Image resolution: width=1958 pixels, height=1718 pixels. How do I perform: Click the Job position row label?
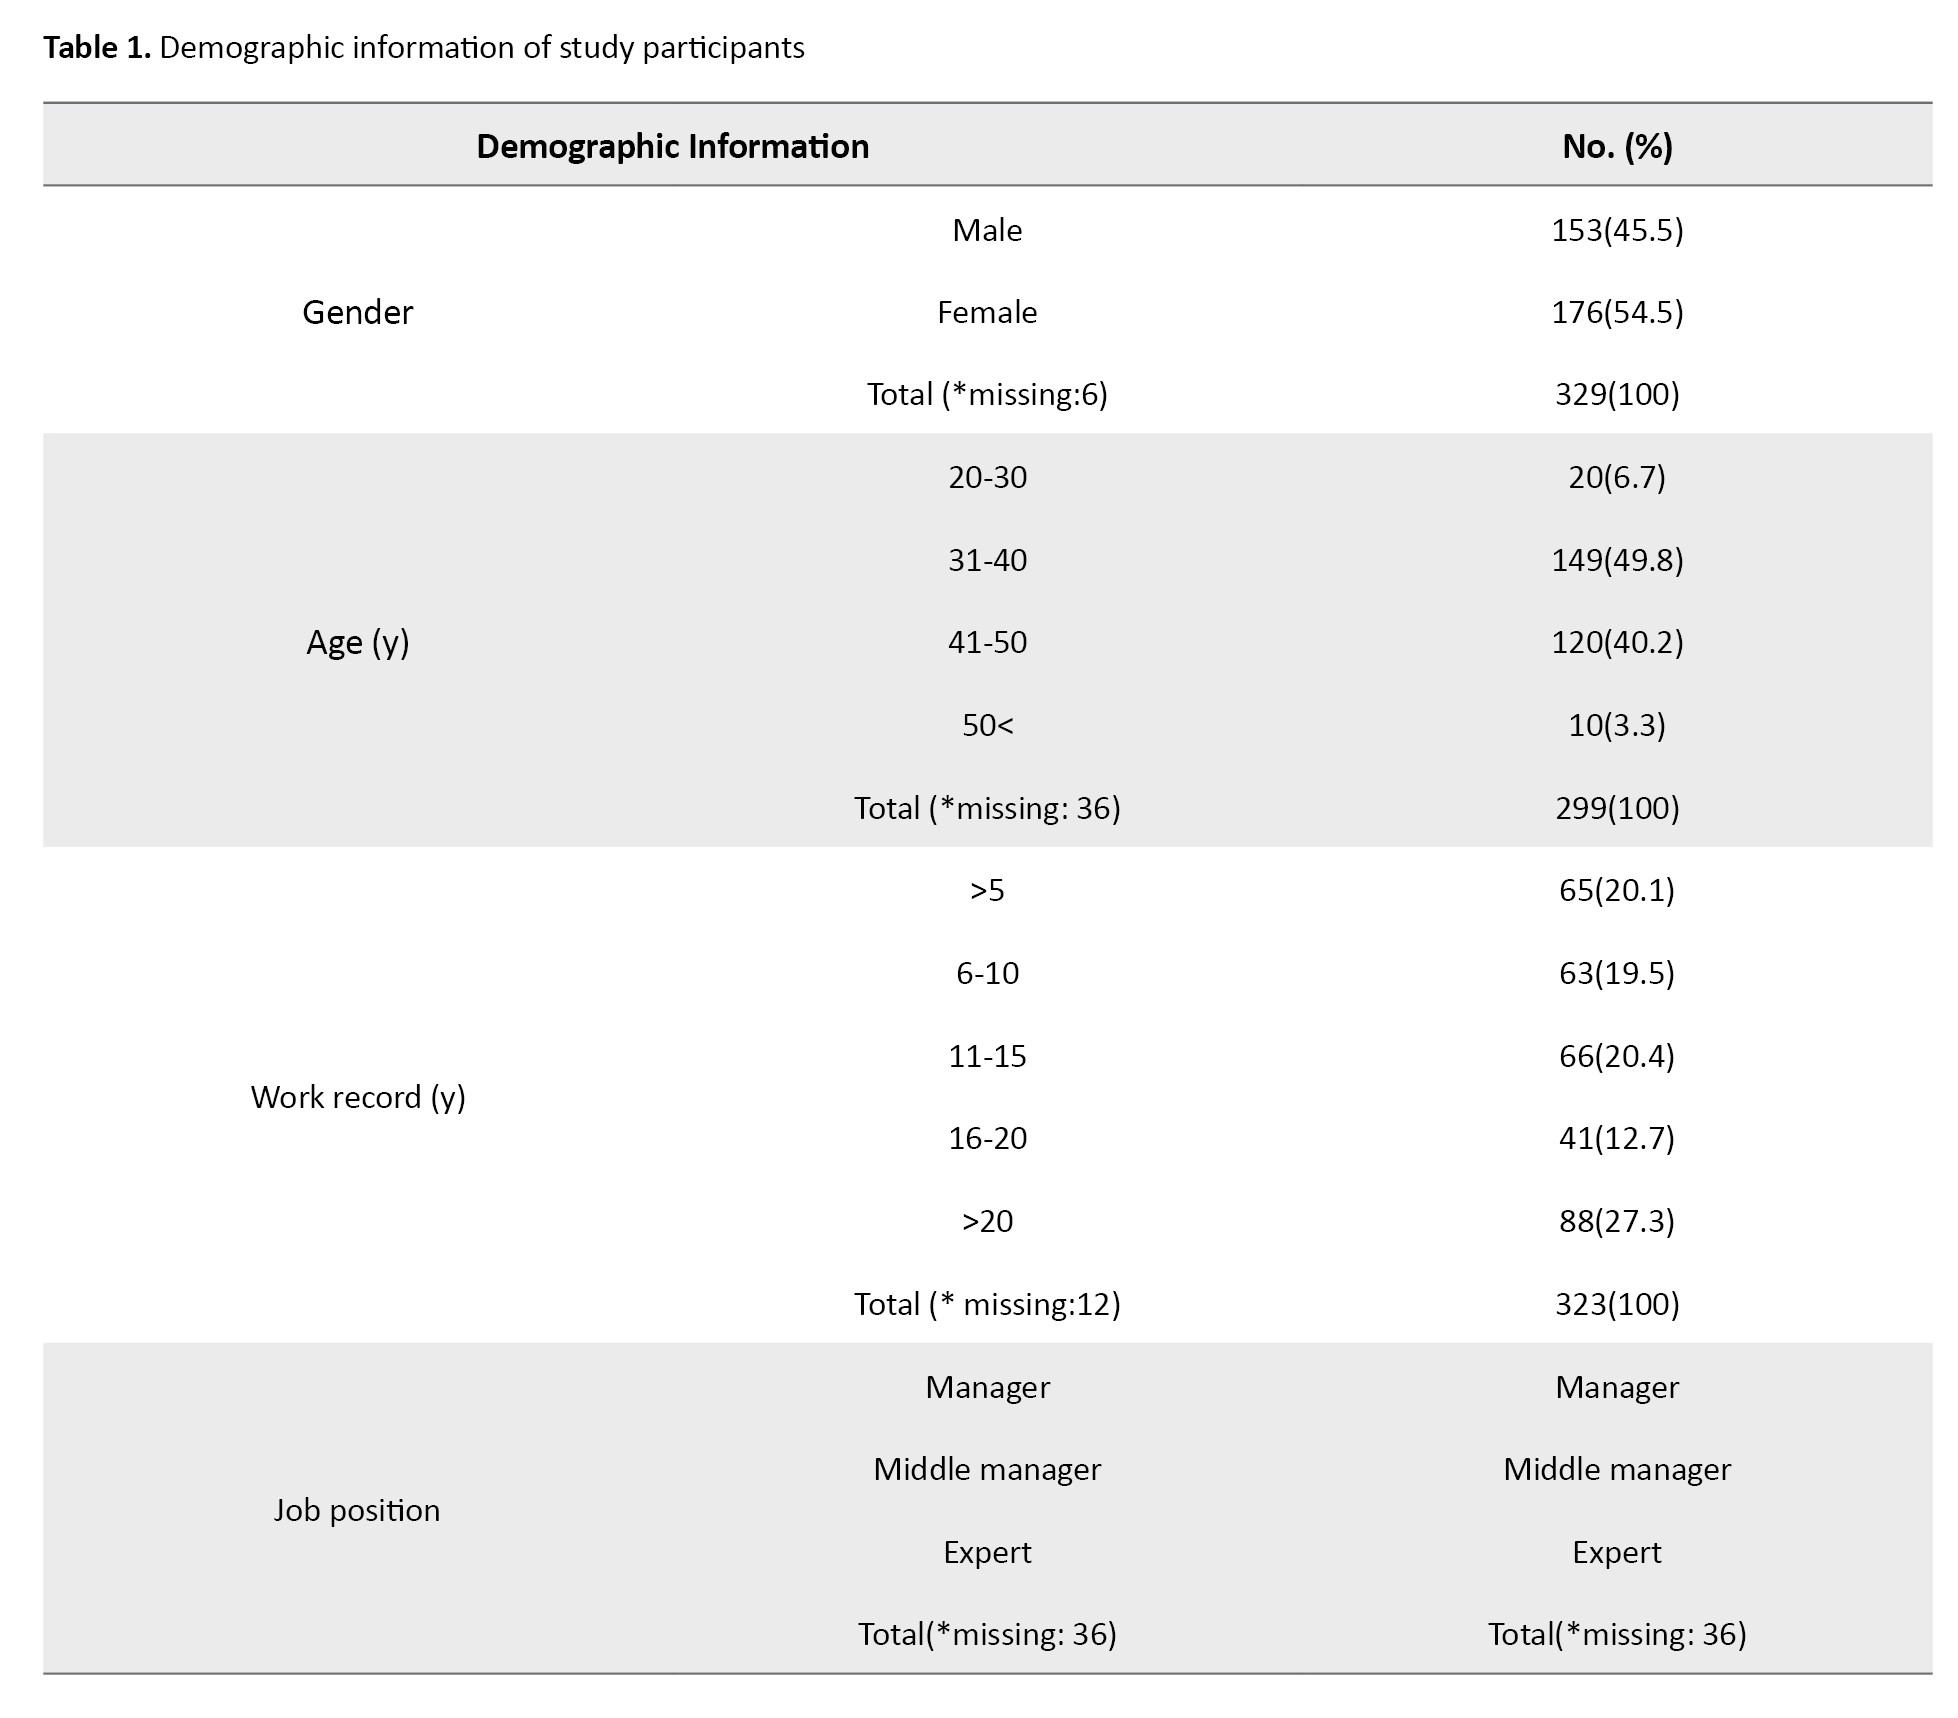click(x=357, y=1510)
